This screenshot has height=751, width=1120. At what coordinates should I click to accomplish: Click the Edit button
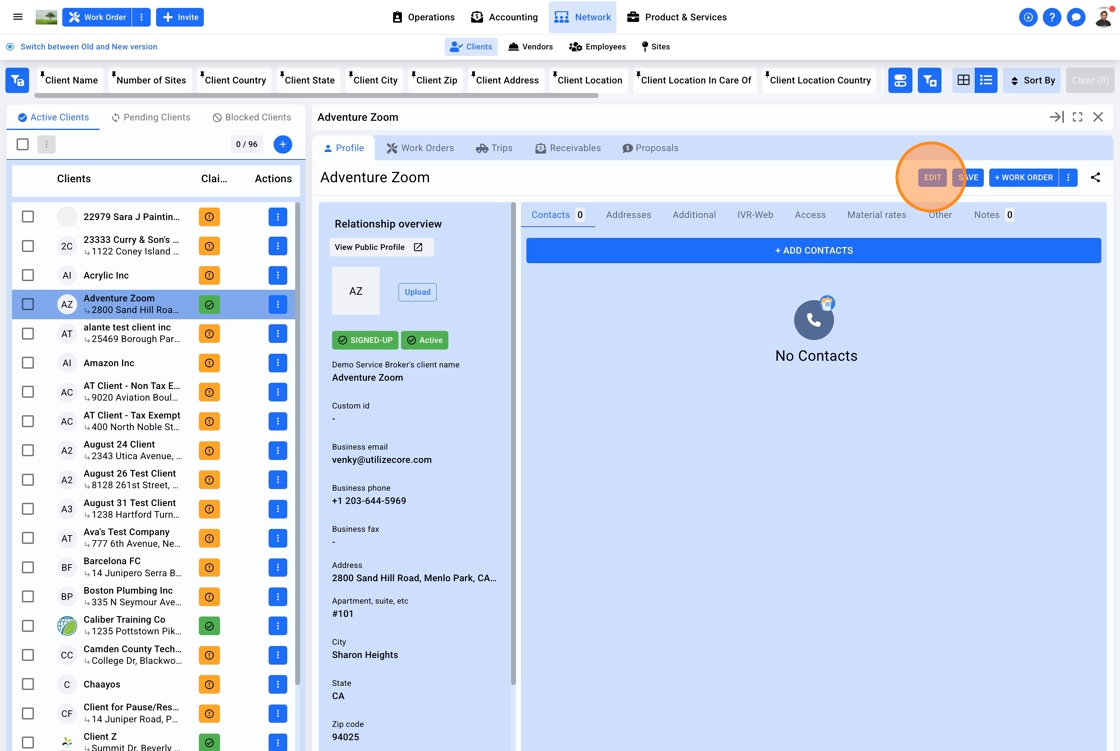click(932, 177)
